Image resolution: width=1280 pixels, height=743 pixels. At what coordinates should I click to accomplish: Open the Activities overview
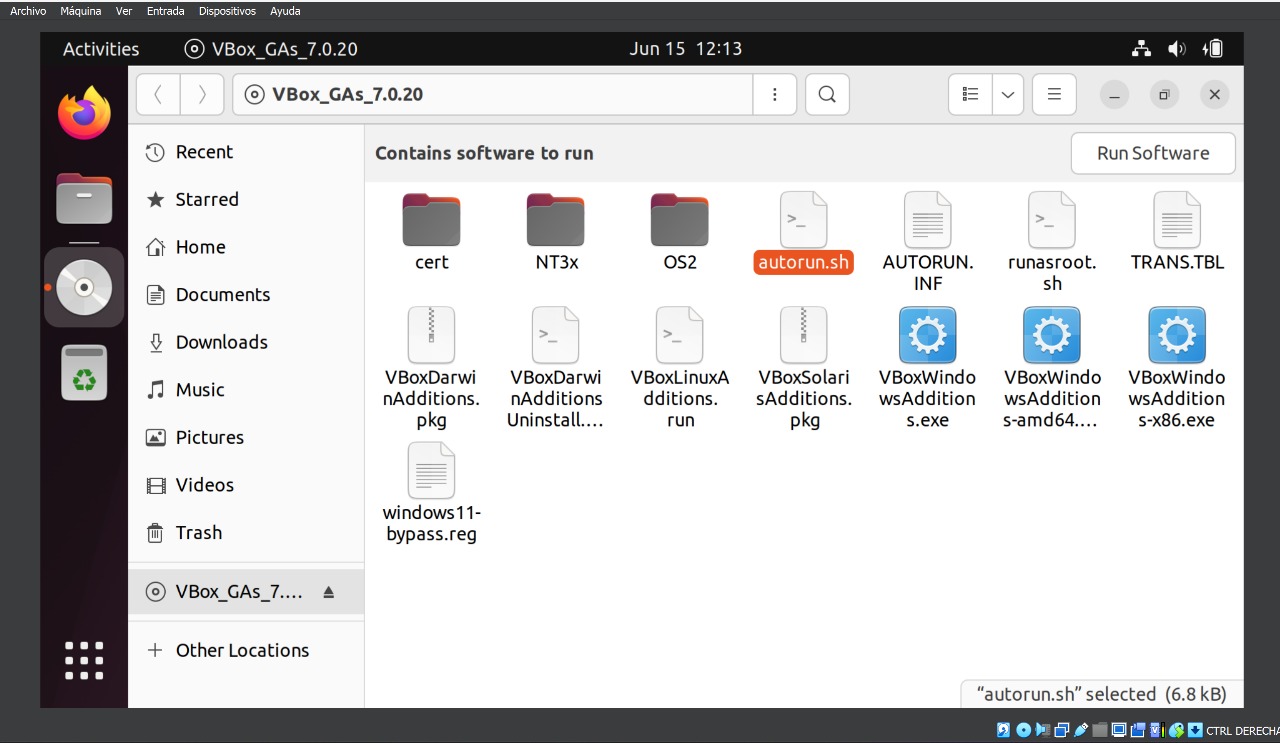(x=101, y=49)
